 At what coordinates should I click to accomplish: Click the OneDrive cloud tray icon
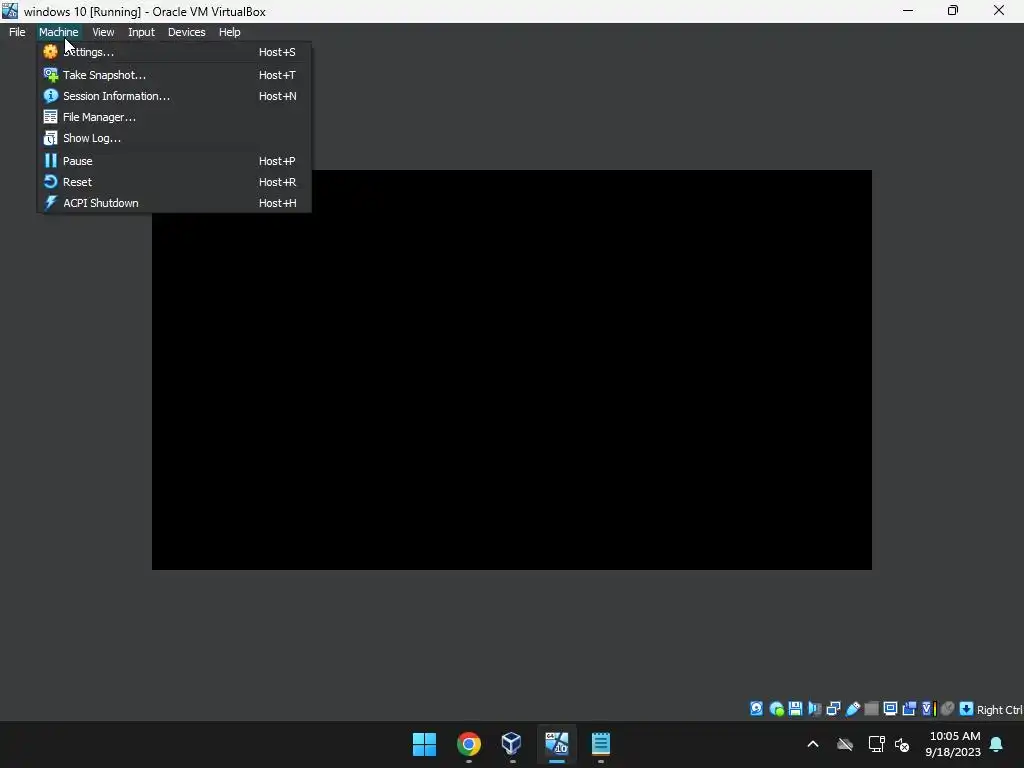click(845, 744)
